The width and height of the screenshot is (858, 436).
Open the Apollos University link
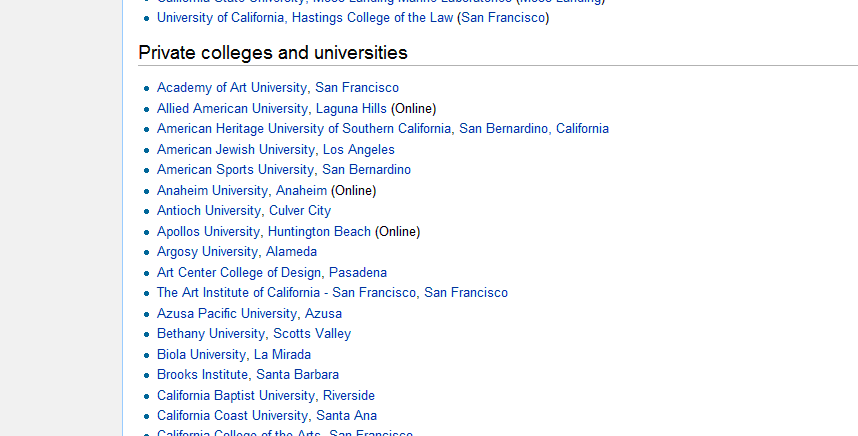[x=208, y=232]
